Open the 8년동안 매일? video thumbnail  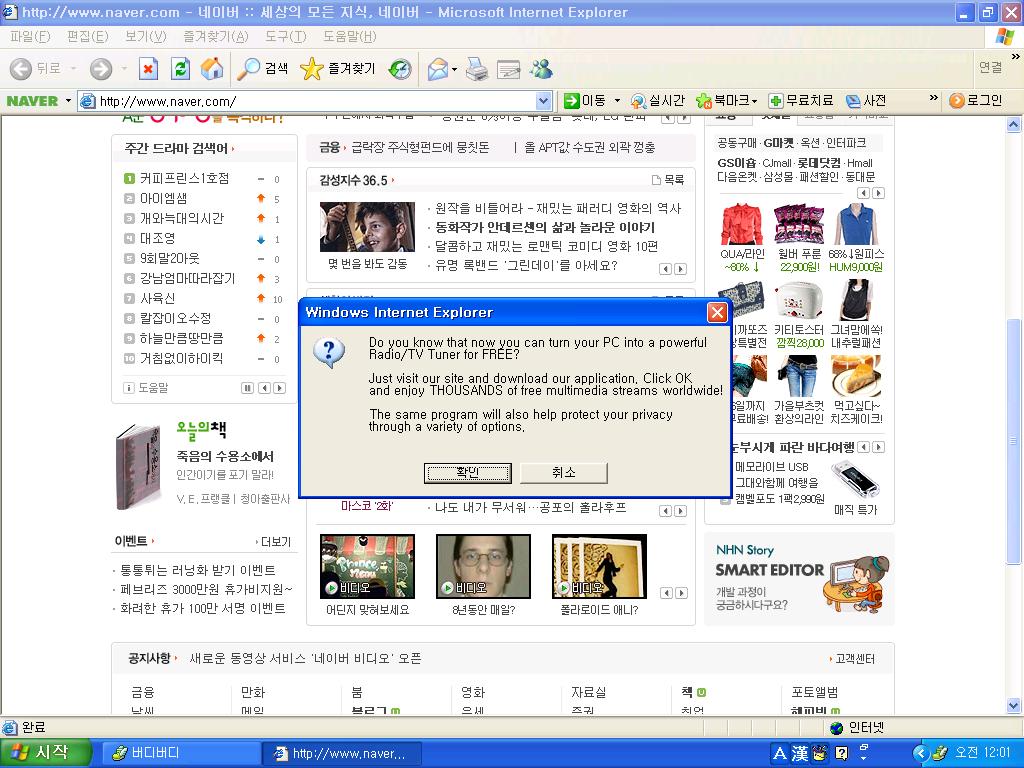coord(483,566)
